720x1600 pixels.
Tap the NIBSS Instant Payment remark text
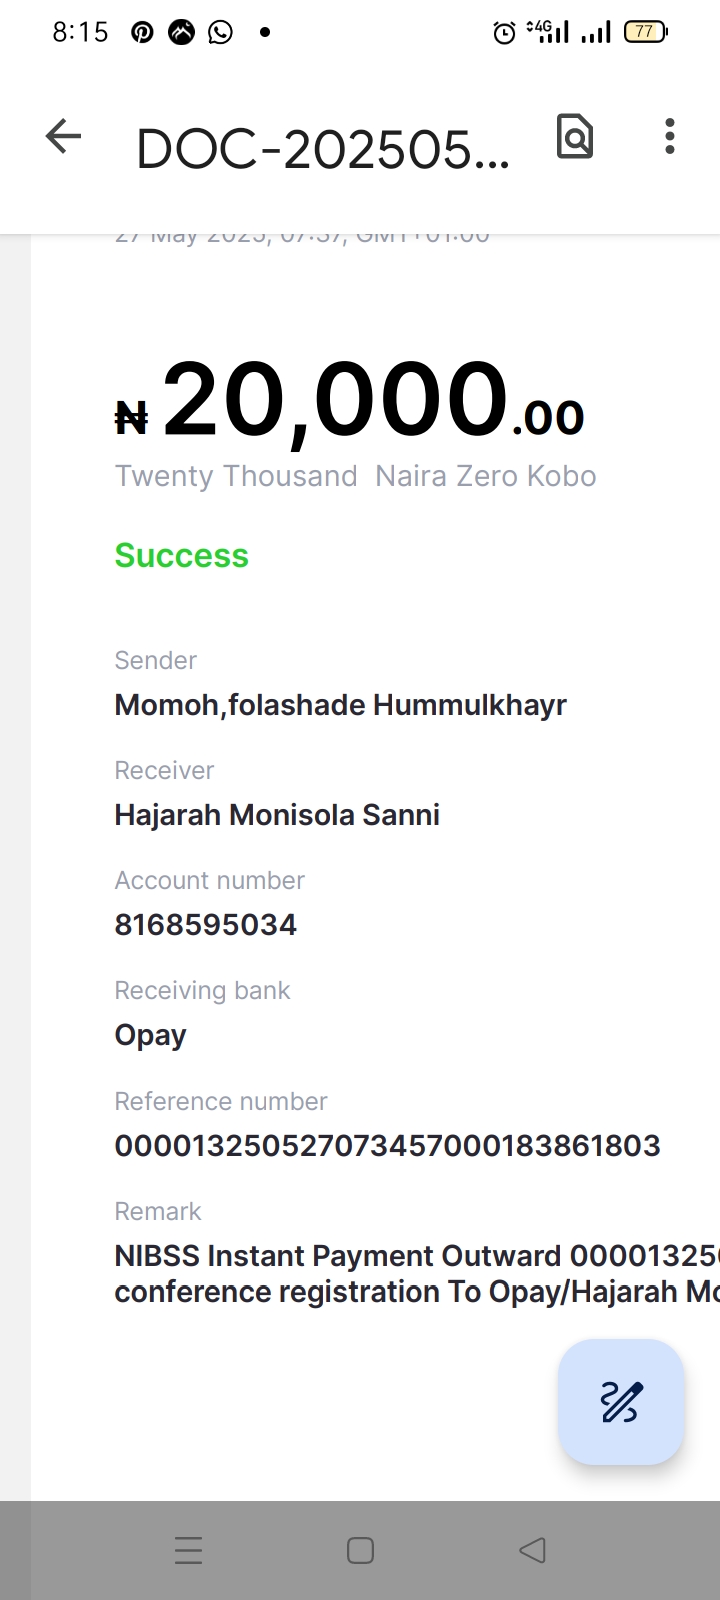(x=417, y=1274)
